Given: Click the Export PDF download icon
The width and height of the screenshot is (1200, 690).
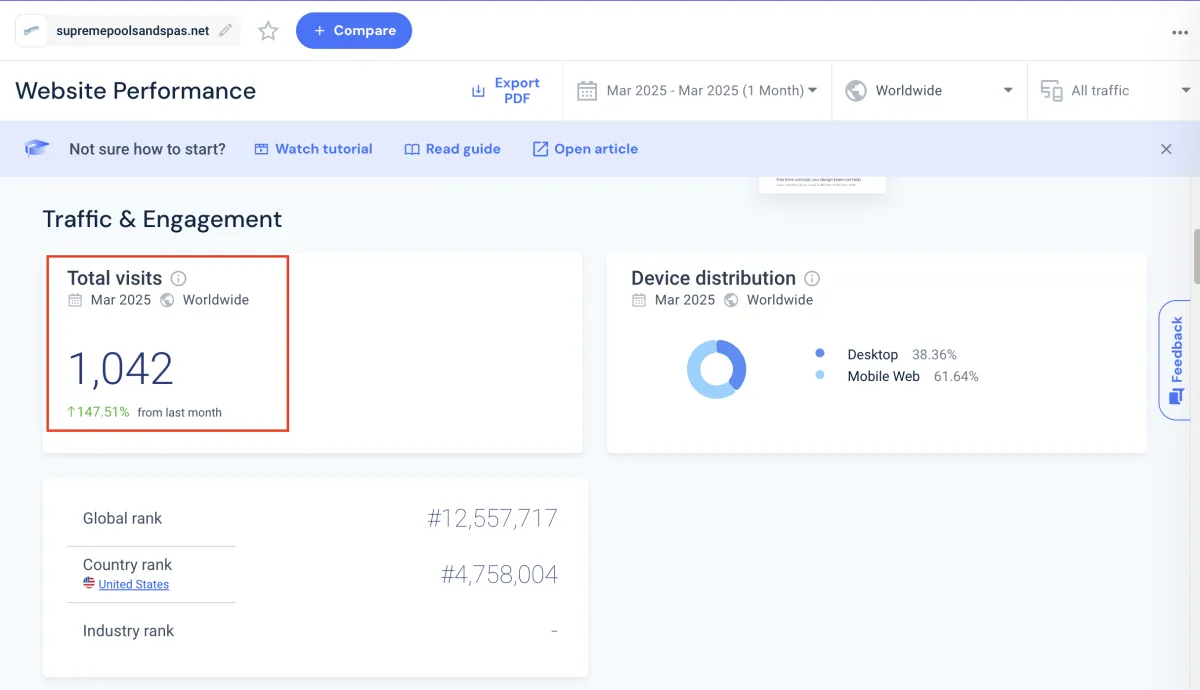Looking at the screenshot, I should click(478, 91).
